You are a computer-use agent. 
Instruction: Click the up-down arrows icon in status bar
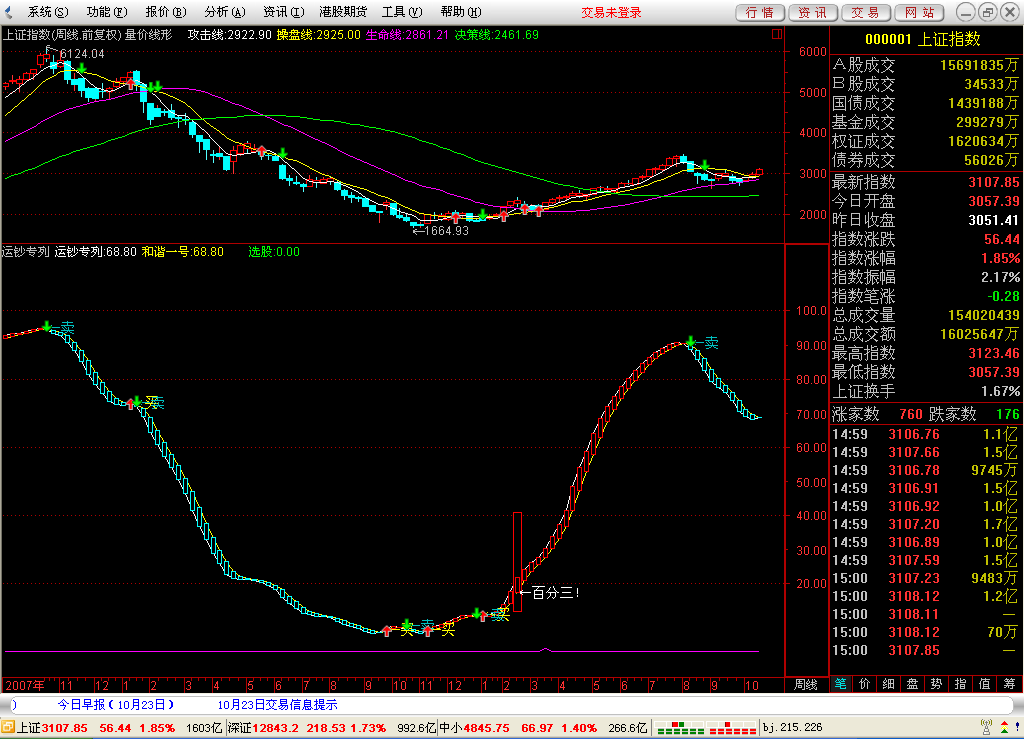tap(1004, 727)
